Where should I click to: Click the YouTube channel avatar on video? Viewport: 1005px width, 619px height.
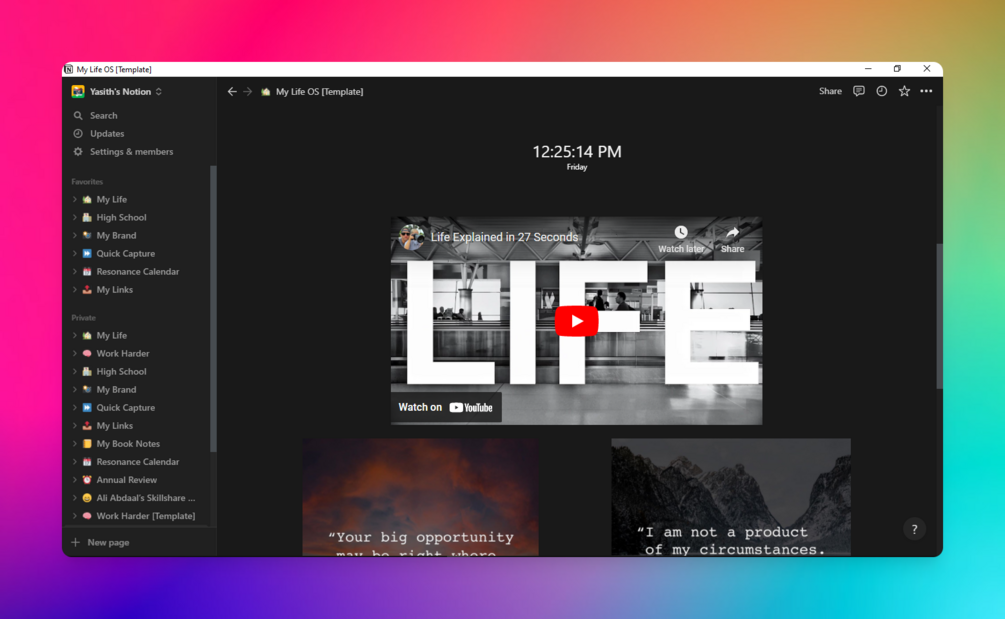click(x=411, y=237)
